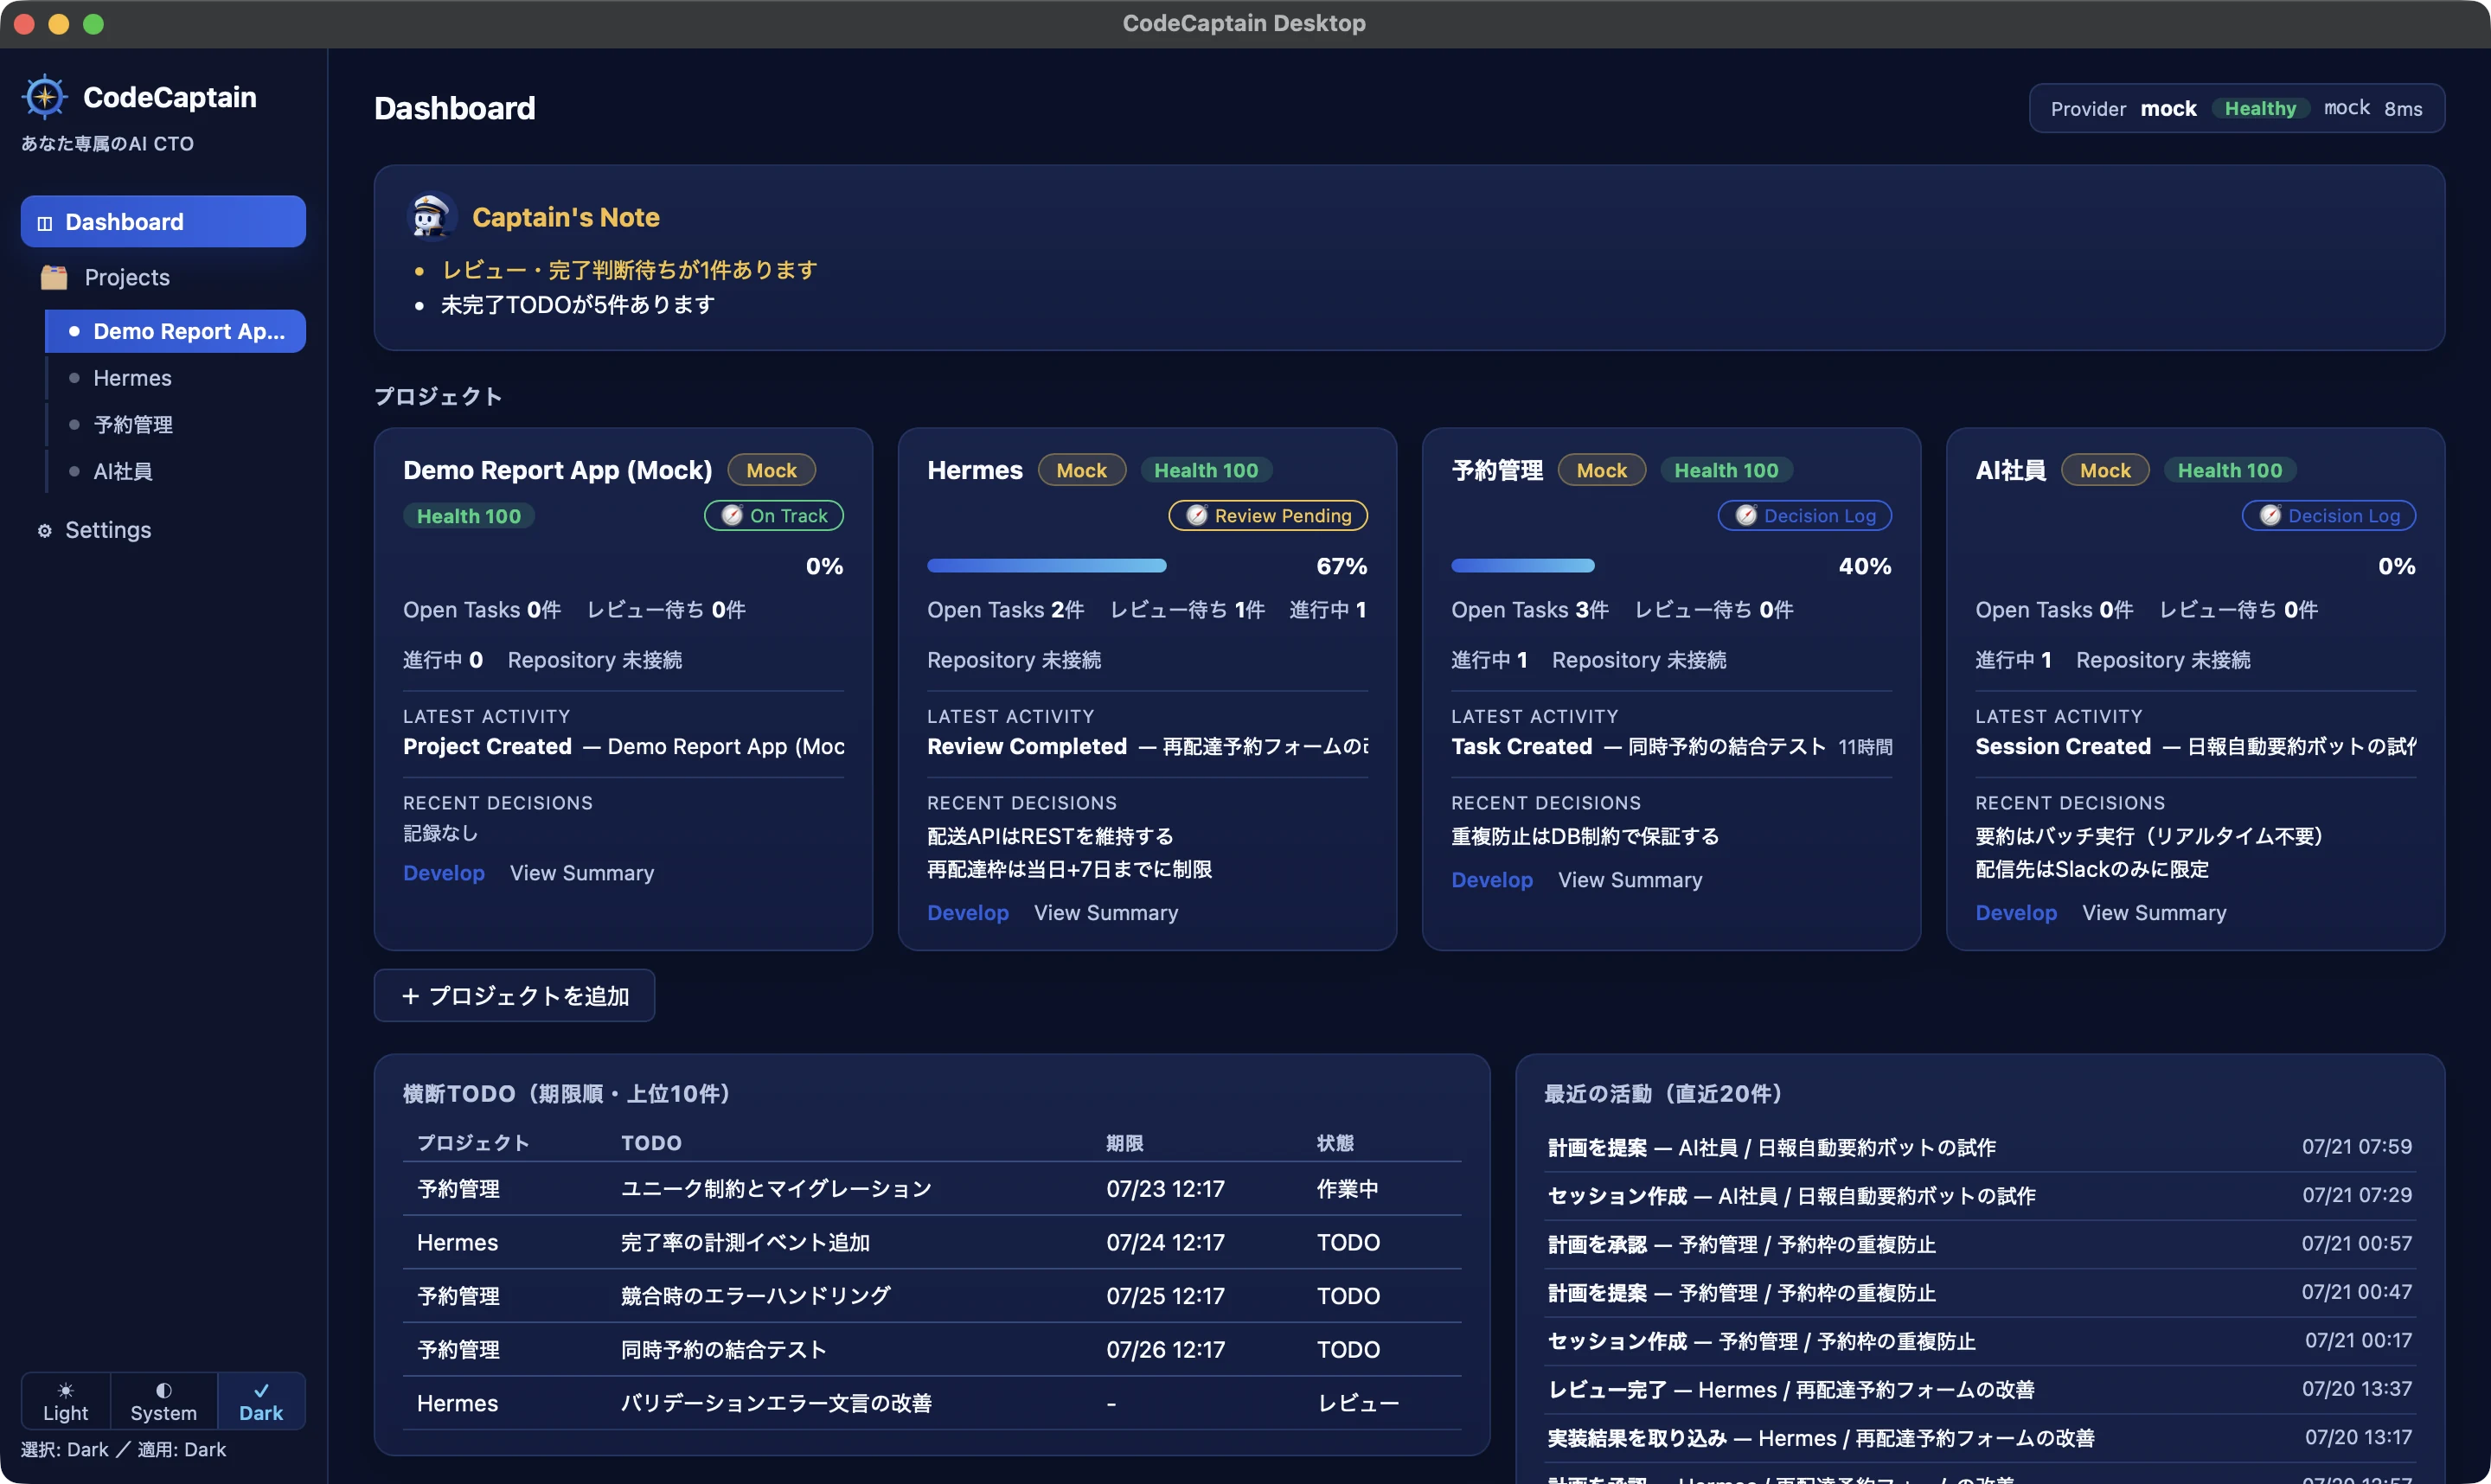This screenshot has width=2491, height=1484.
Task: Click the 状態 column header
Action: pos(1335,1143)
